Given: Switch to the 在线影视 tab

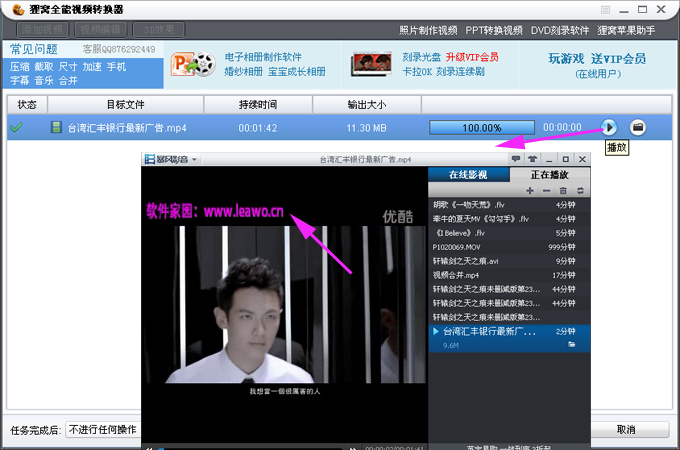Looking at the screenshot, I should [468, 175].
